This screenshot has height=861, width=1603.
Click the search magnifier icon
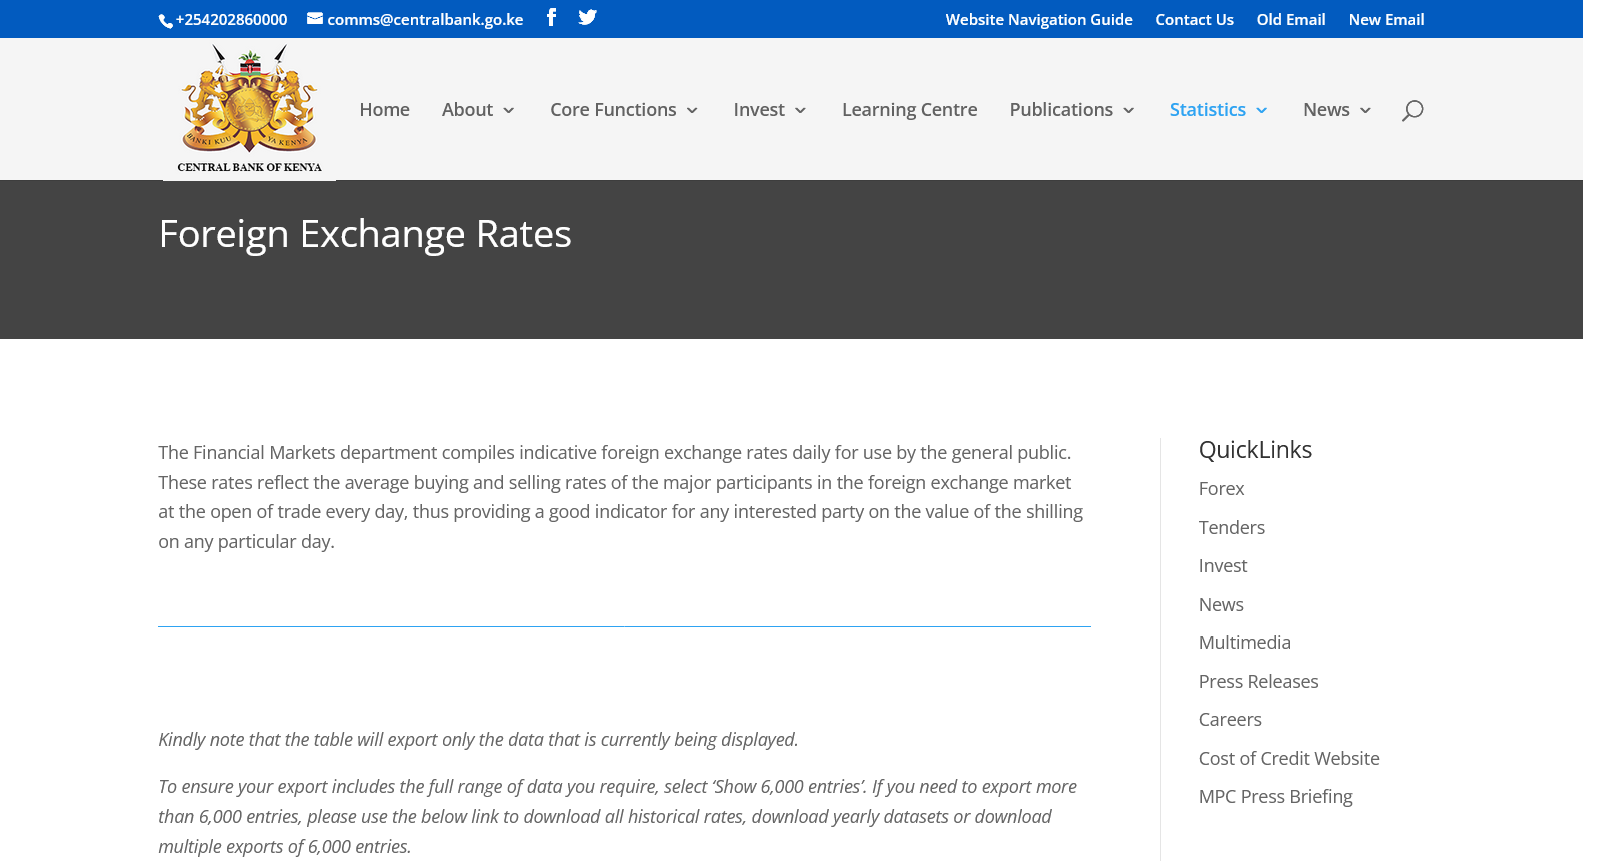coord(1412,110)
